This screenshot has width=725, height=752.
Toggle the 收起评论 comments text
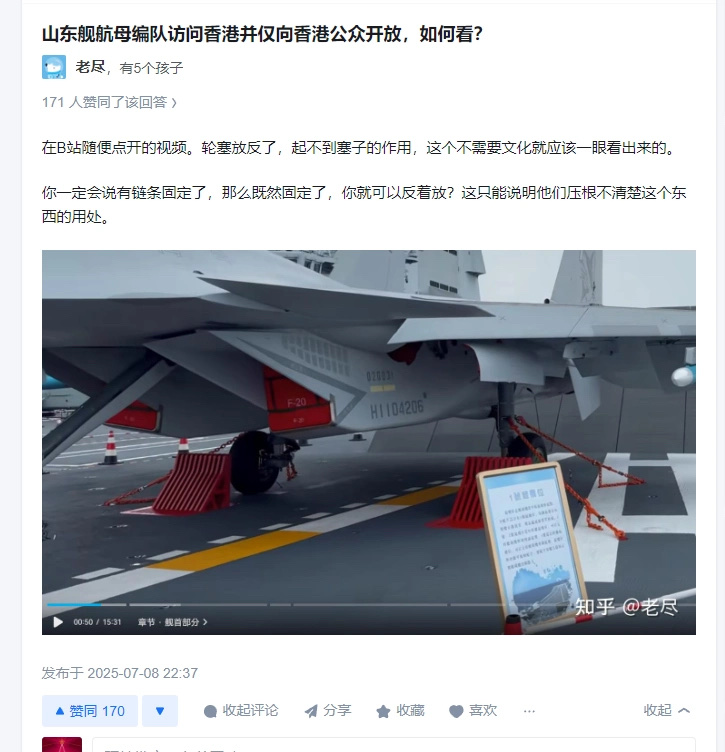tap(250, 711)
